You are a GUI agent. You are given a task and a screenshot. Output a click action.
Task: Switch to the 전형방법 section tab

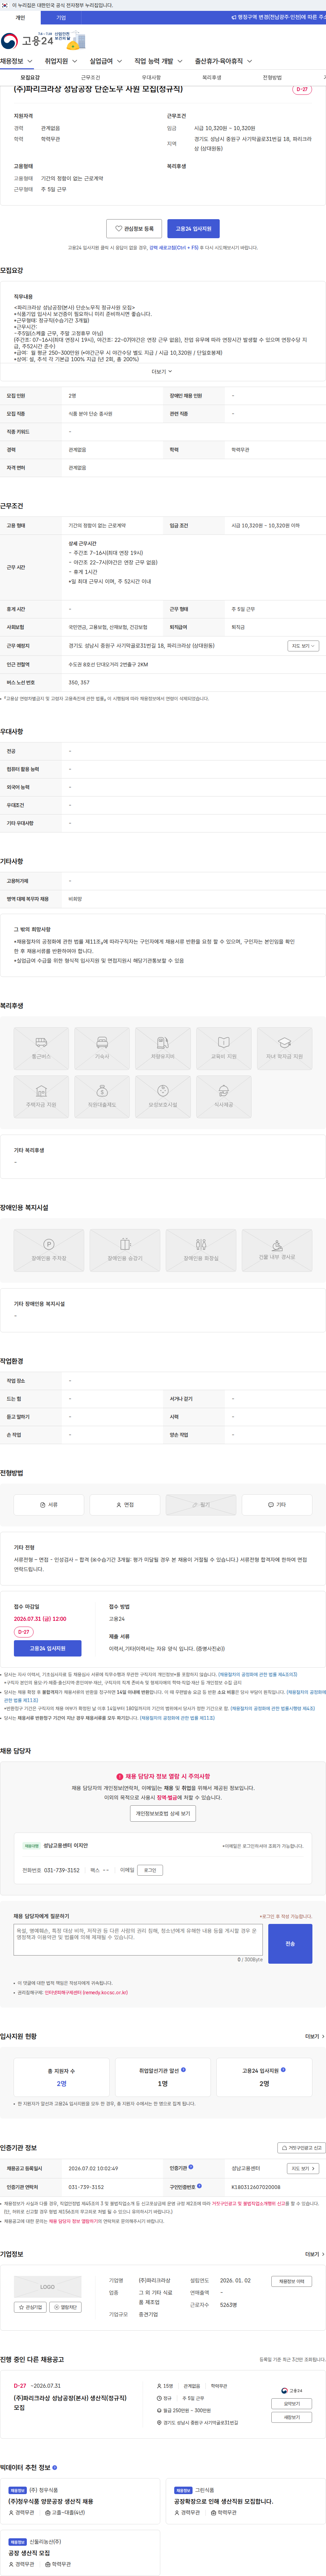point(272,77)
